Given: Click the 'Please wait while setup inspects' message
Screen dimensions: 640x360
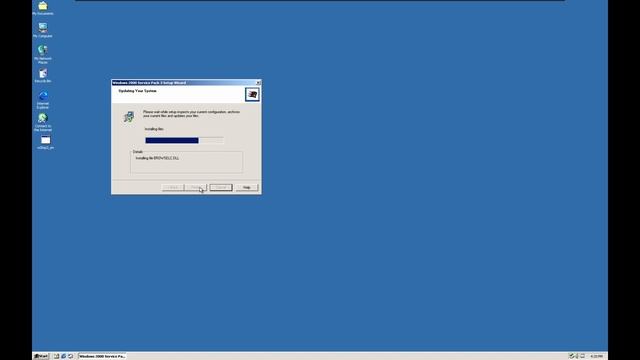Looking at the screenshot, I should click(191, 114).
